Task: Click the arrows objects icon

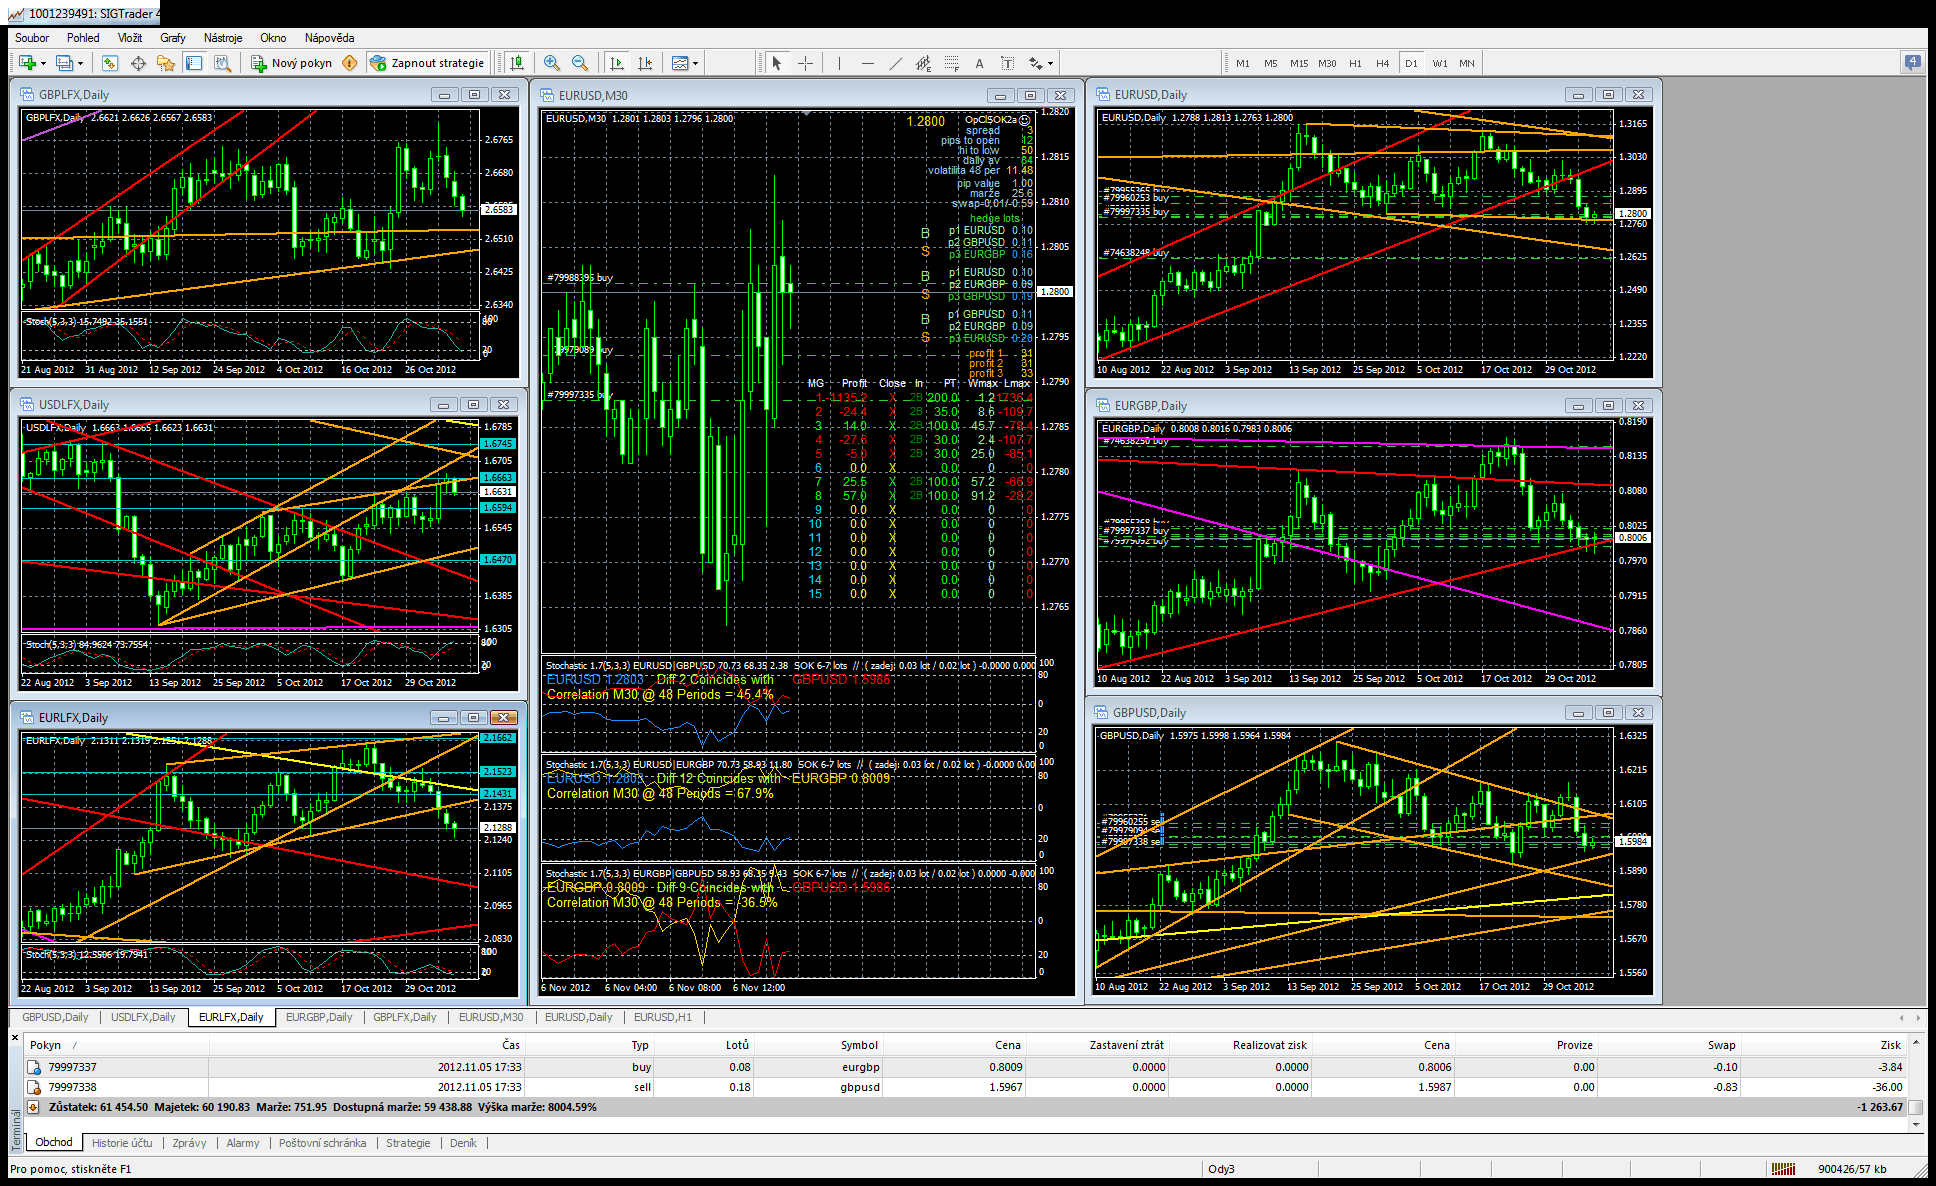Action: pyautogui.click(x=1035, y=63)
